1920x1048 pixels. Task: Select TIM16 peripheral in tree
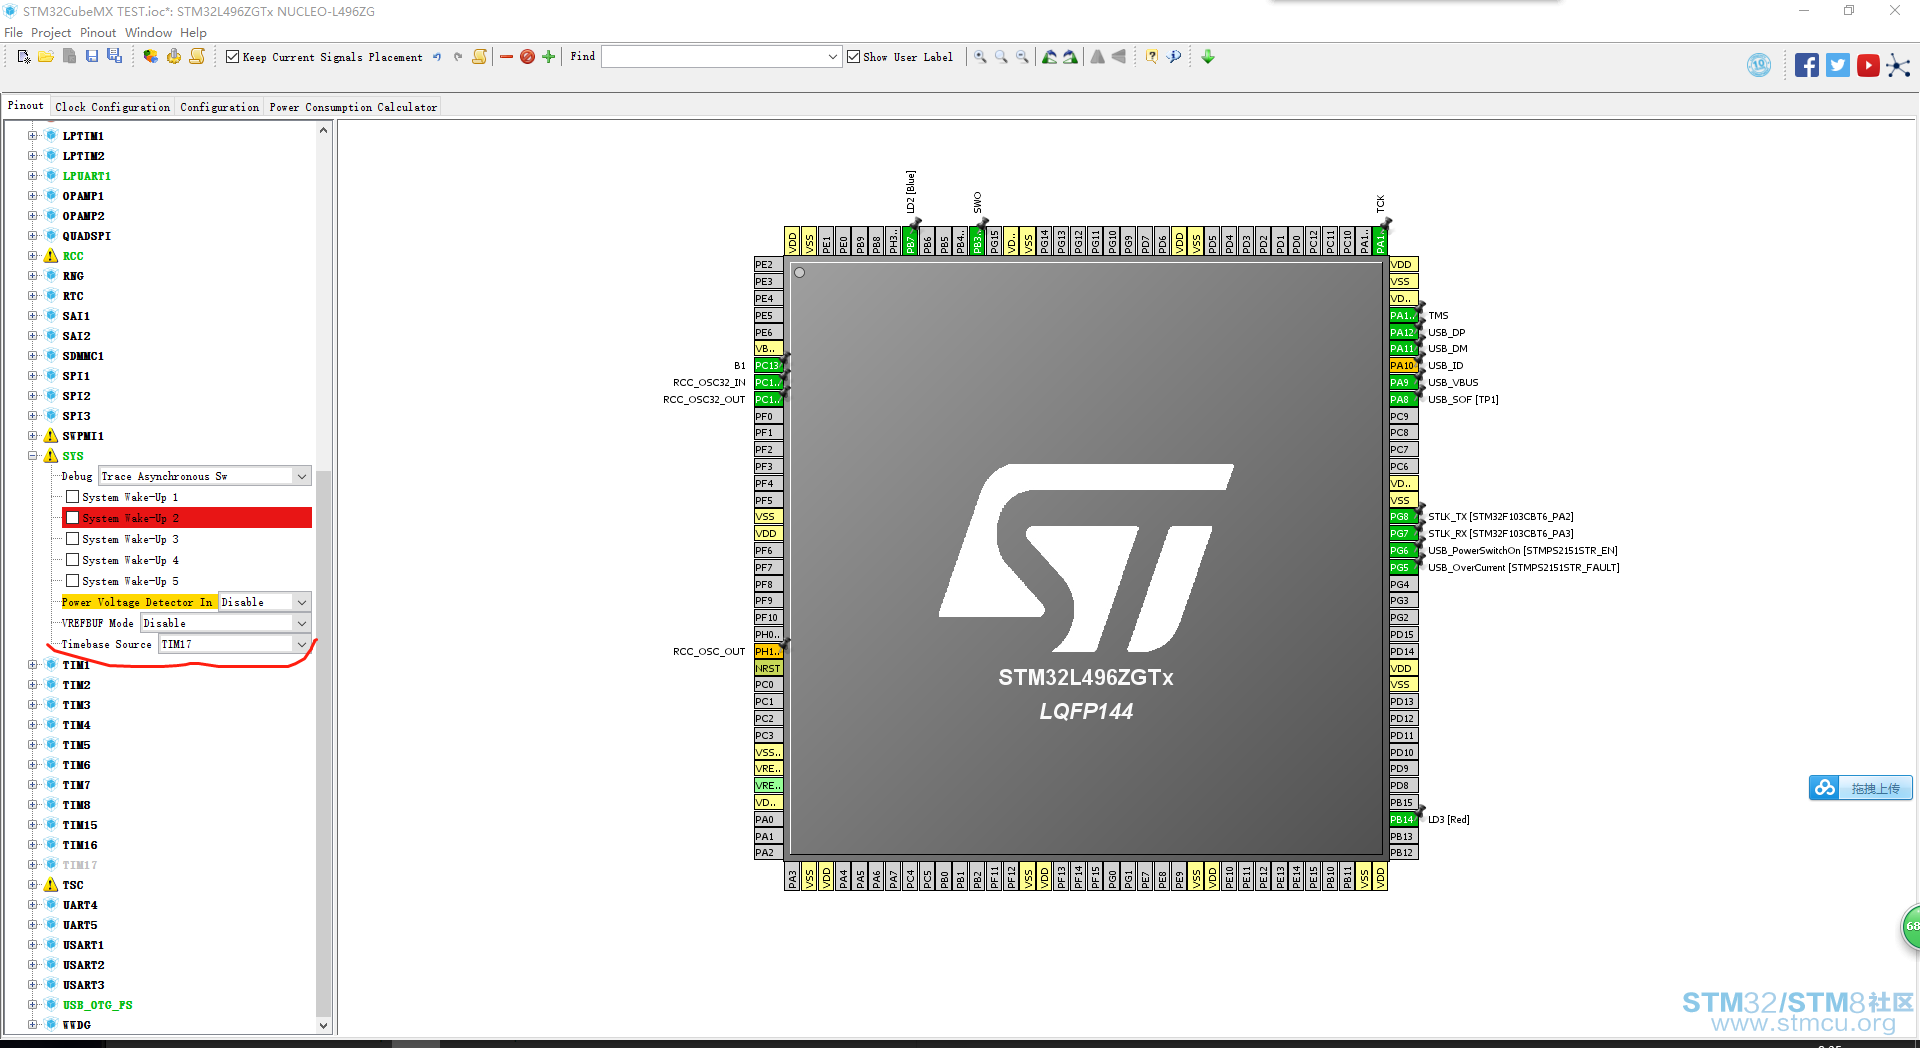80,845
